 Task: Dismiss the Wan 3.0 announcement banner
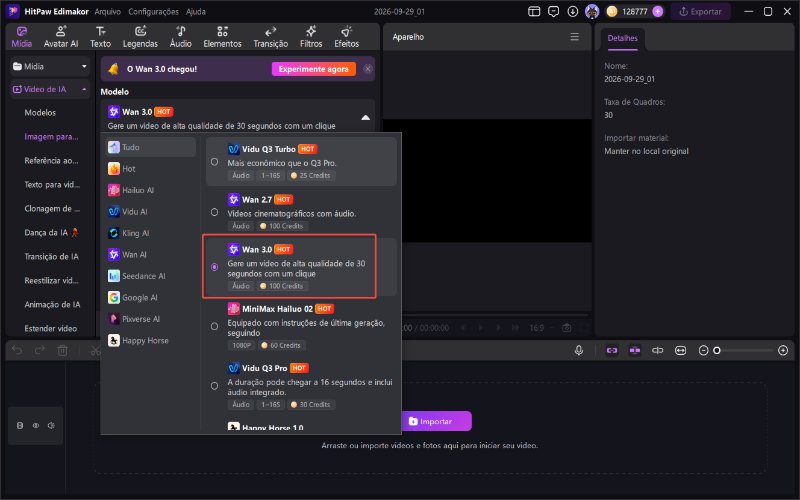click(x=367, y=69)
